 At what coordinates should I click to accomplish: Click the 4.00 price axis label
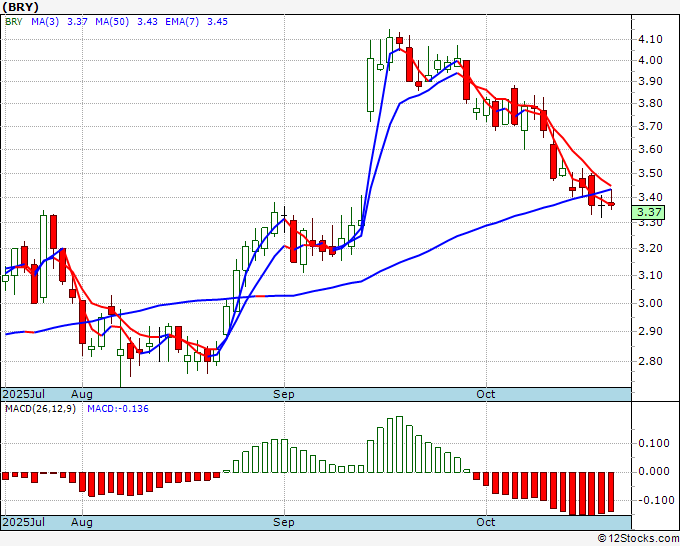point(650,60)
